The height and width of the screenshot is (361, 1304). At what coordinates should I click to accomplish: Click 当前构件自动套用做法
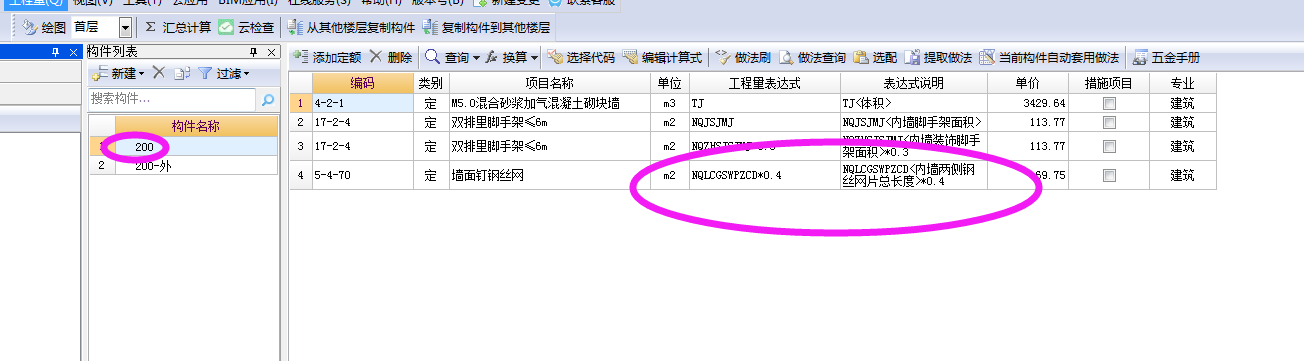(1049, 58)
